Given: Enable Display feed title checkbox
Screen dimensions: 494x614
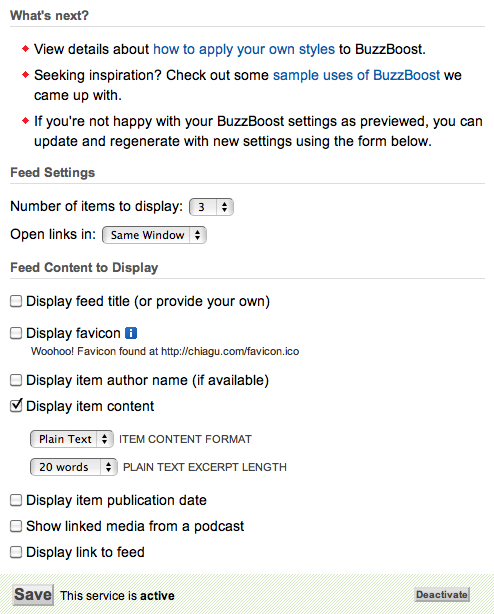Looking at the screenshot, I should [x=16, y=301].
